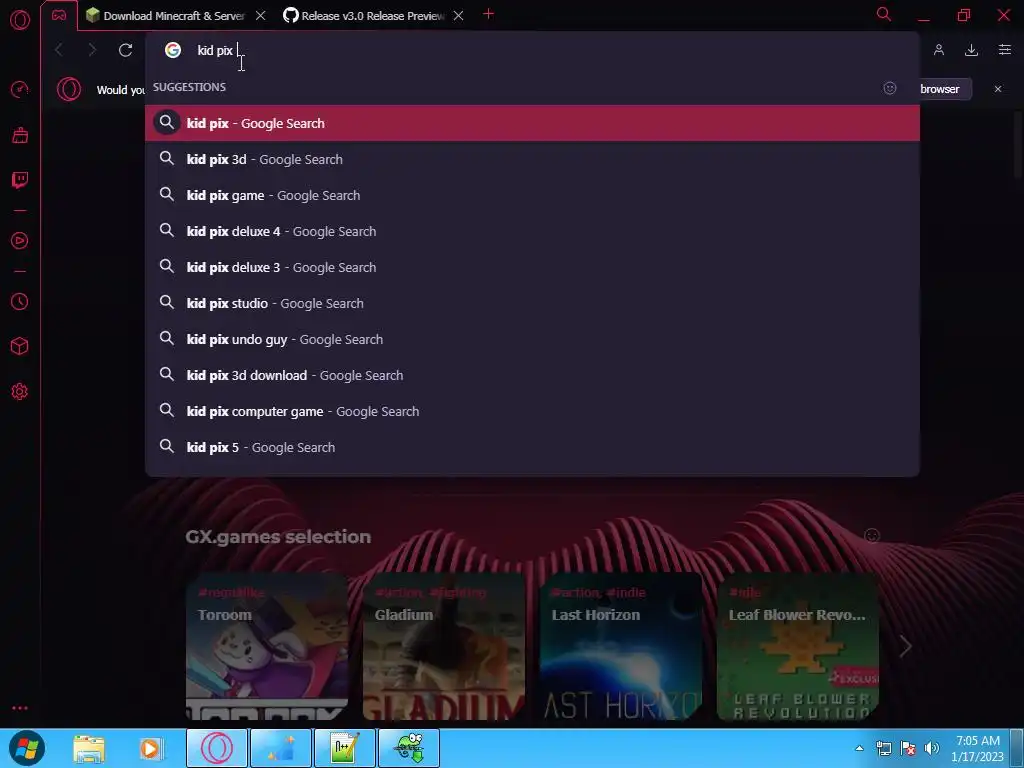Show next games with carousel arrow
Image resolution: width=1024 pixels, height=768 pixels.
point(905,647)
